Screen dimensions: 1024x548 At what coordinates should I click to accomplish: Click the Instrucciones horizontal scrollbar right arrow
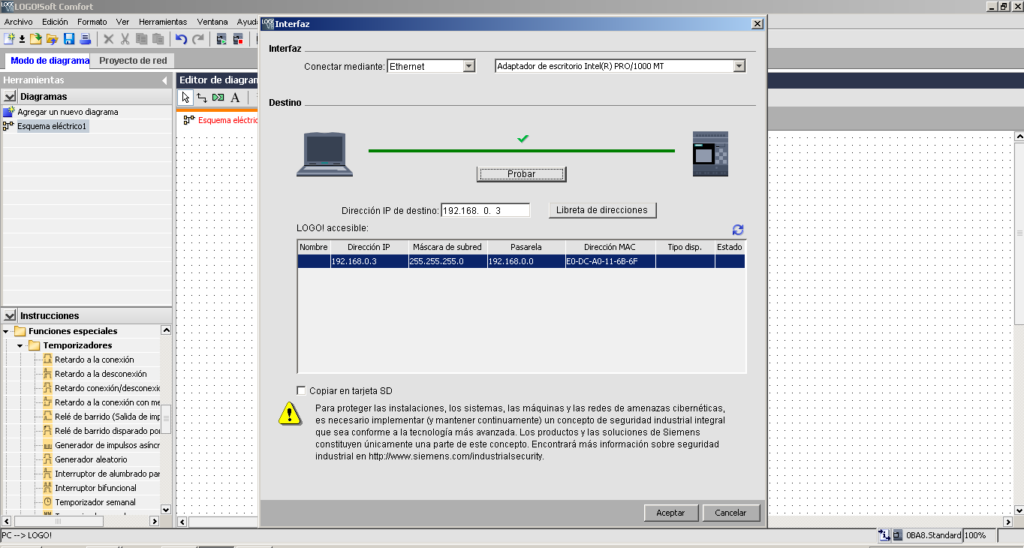point(154,521)
